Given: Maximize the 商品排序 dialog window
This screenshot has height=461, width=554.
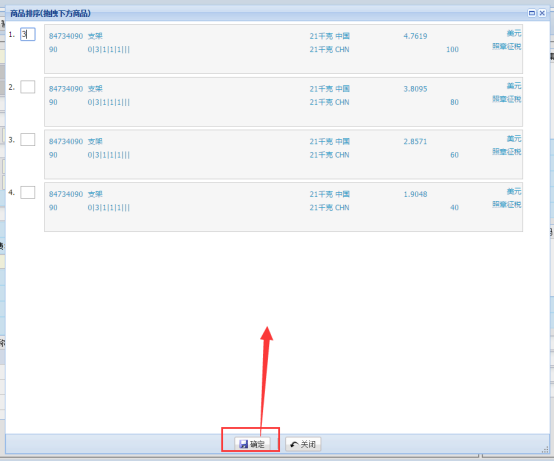Looking at the screenshot, I should [531, 13].
